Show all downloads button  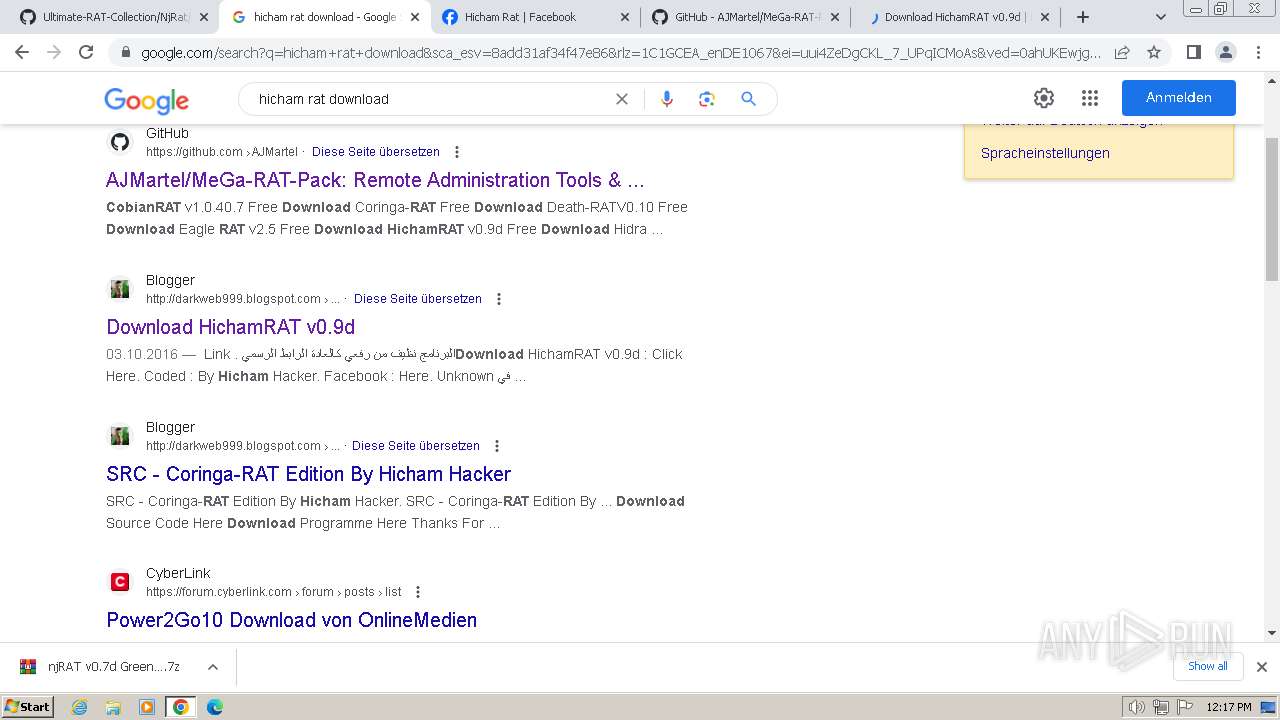[x=1208, y=666]
